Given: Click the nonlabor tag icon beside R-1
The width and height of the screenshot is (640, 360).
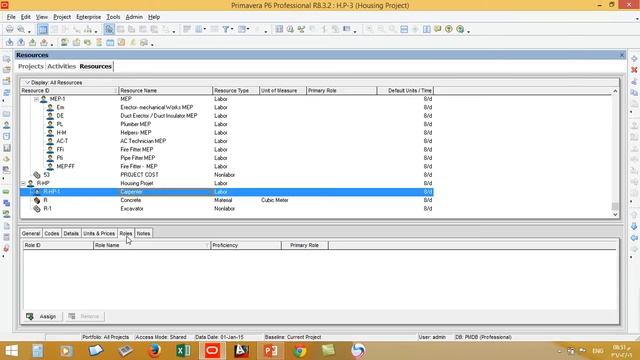Looking at the screenshot, I should click(37, 209).
